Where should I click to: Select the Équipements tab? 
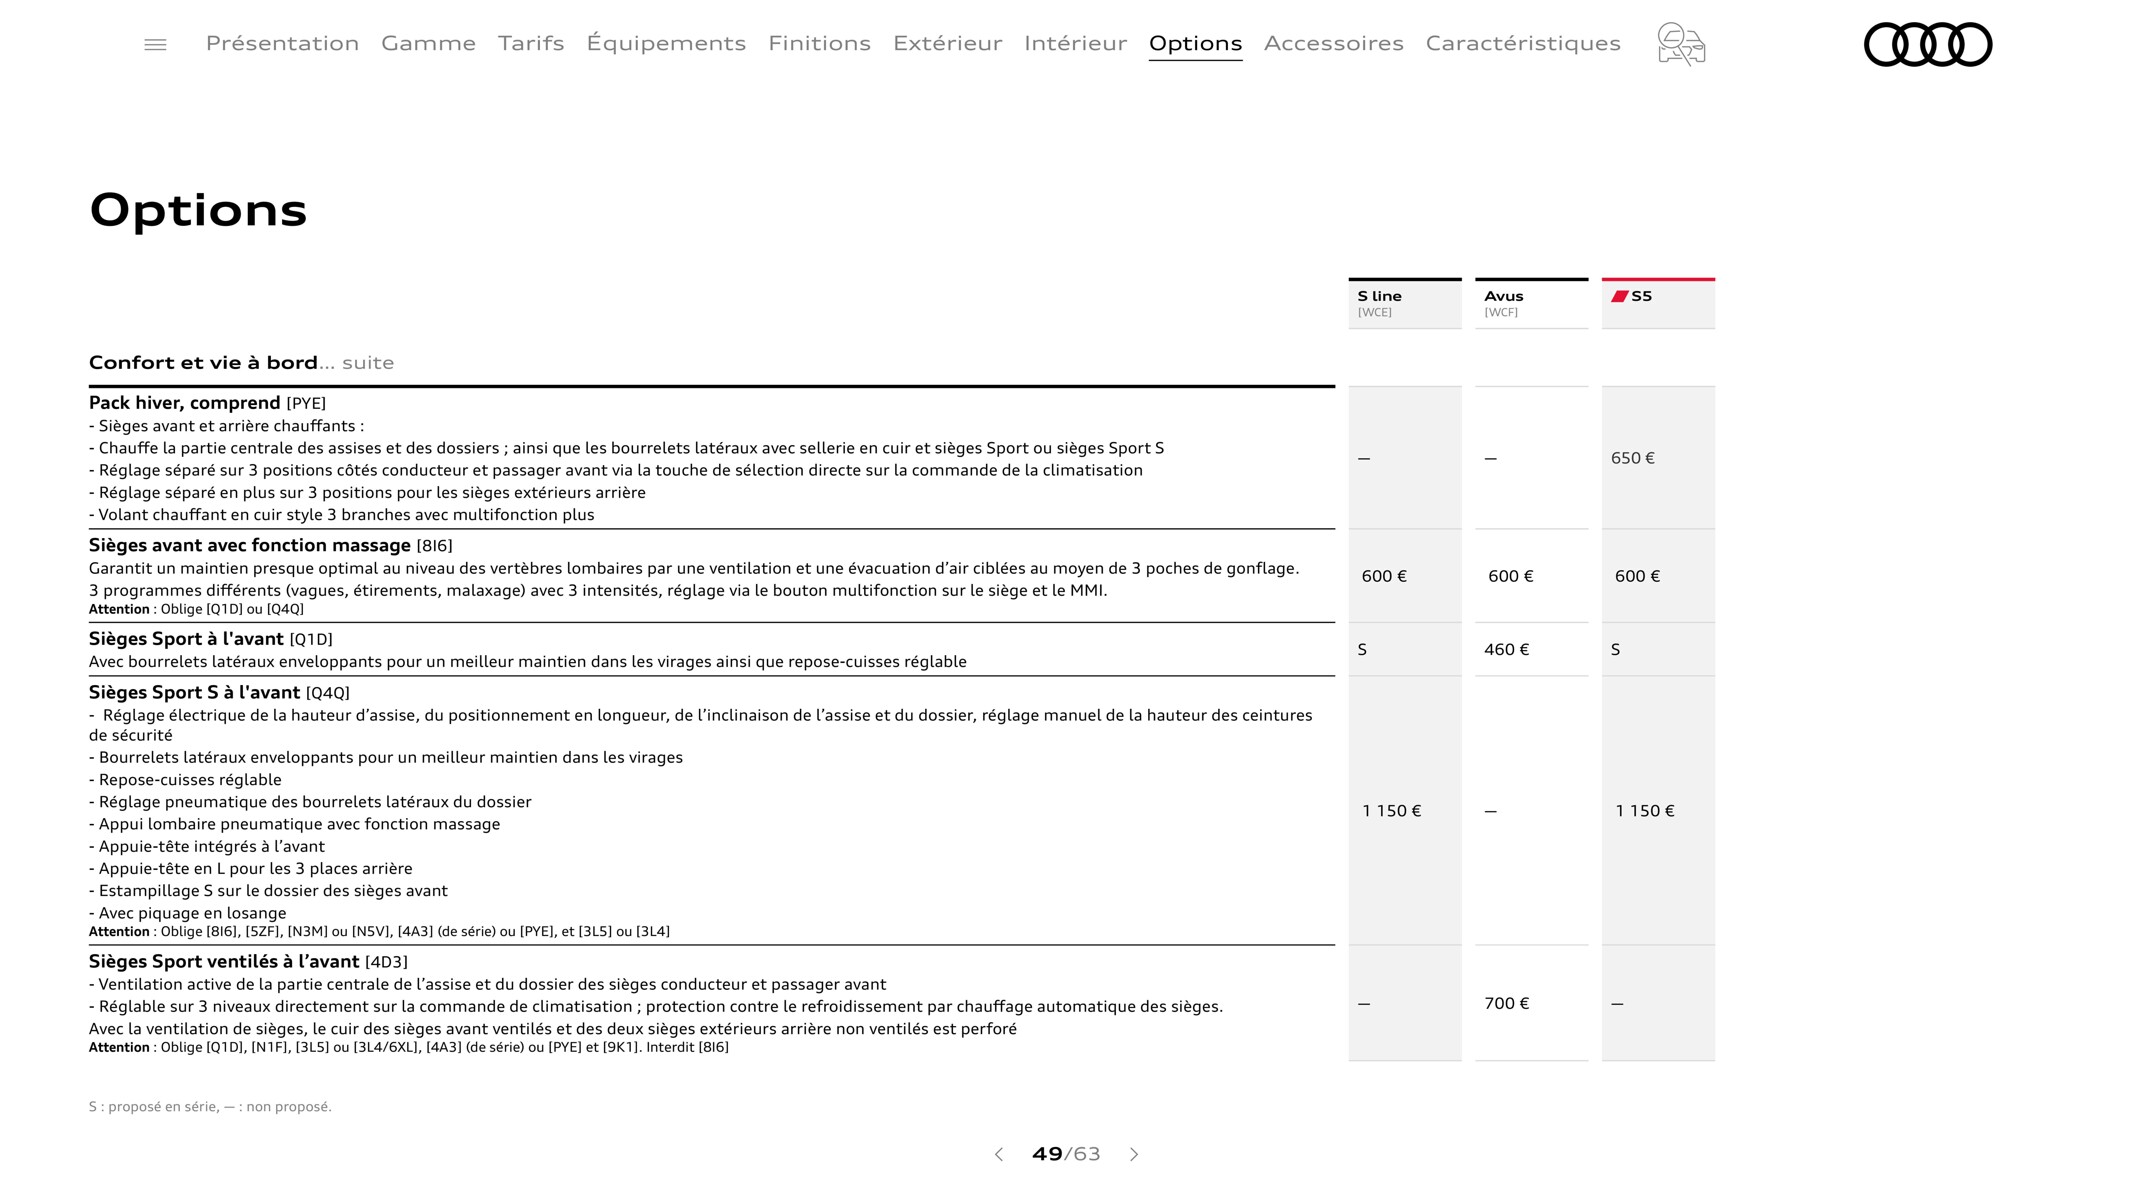[x=666, y=43]
